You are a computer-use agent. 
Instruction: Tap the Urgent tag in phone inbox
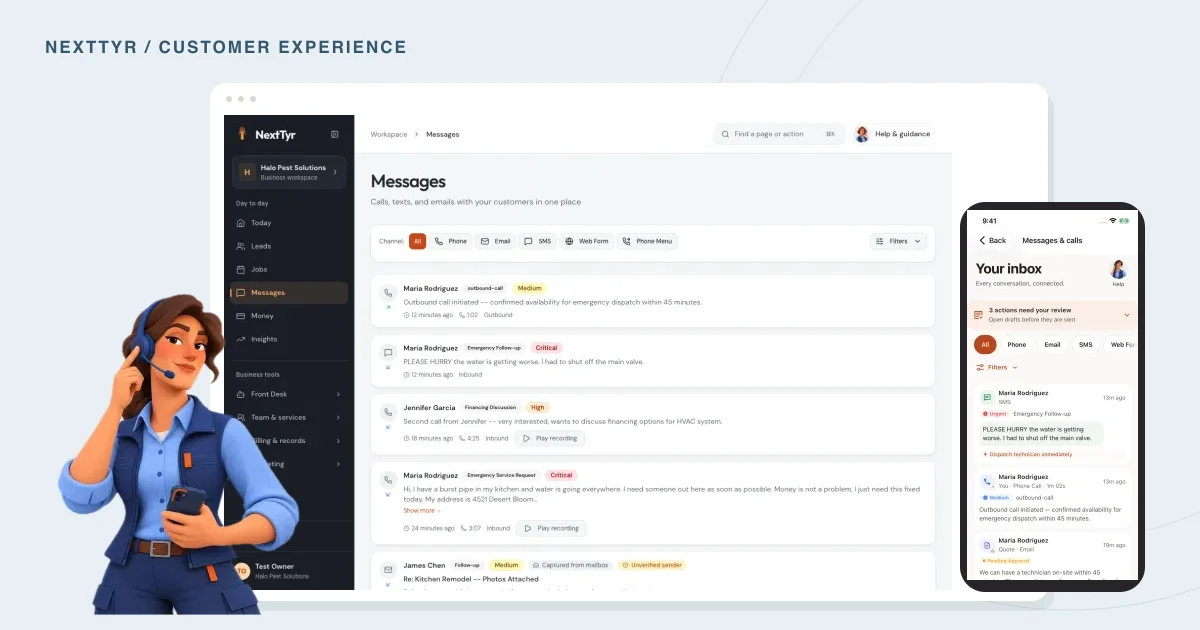(995, 413)
